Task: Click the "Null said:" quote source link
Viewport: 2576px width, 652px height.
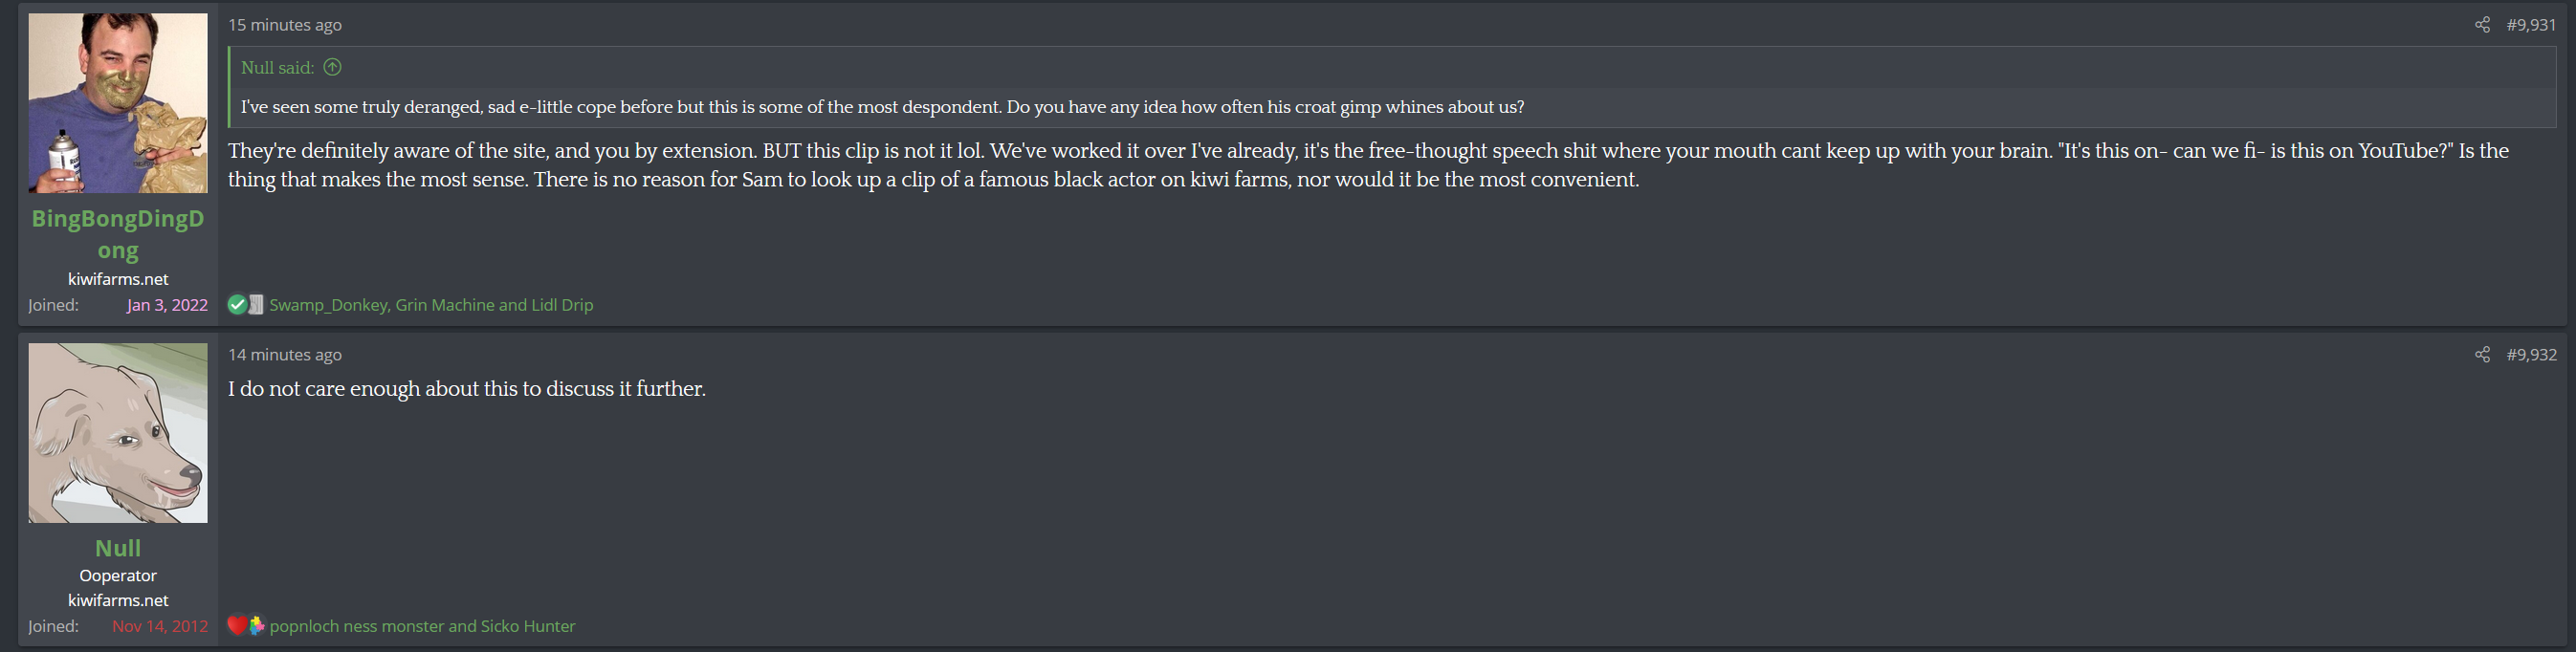Action: click(277, 68)
